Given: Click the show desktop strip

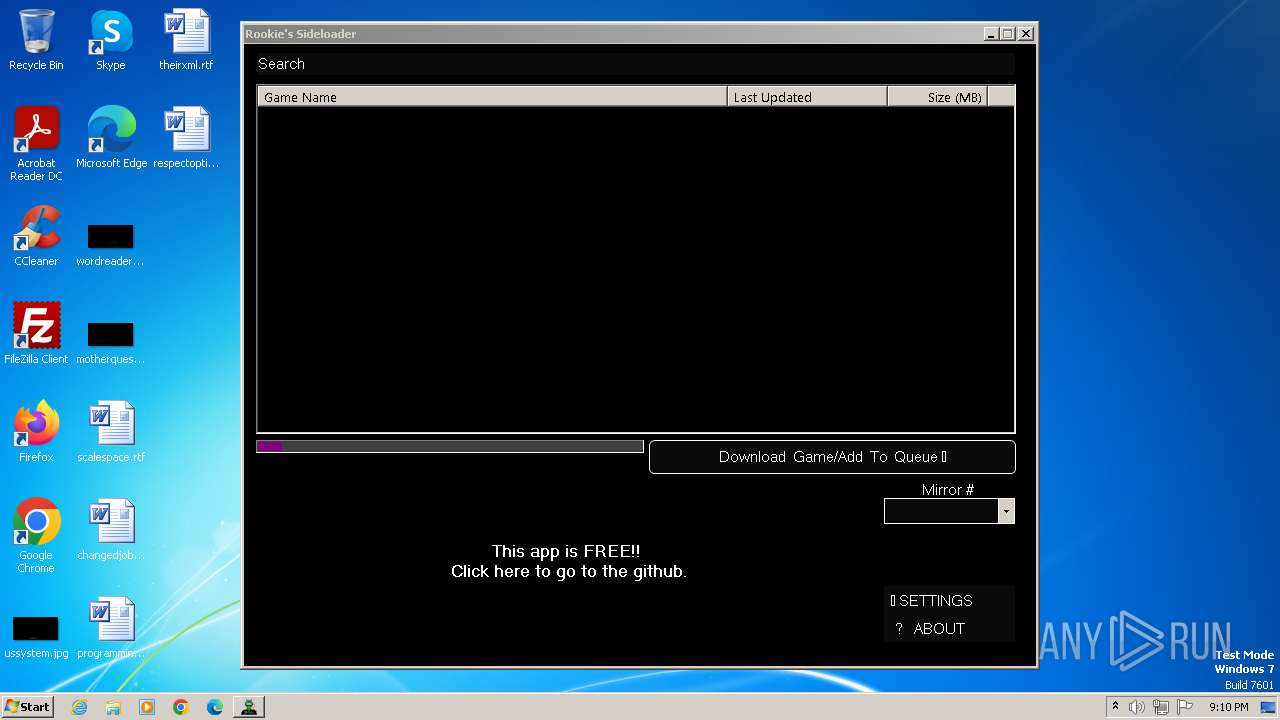Looking at the screenshot, I should [1268, 707].
